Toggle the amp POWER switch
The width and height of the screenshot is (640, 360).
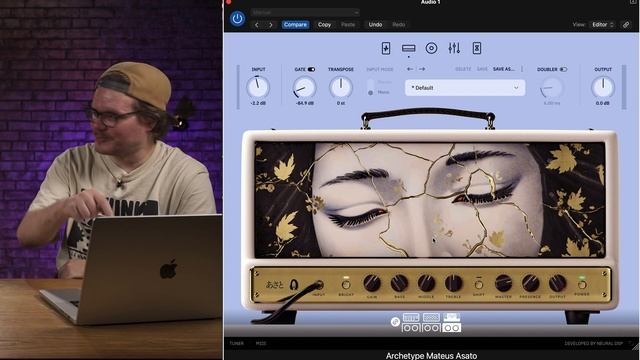tap(582, 284)
